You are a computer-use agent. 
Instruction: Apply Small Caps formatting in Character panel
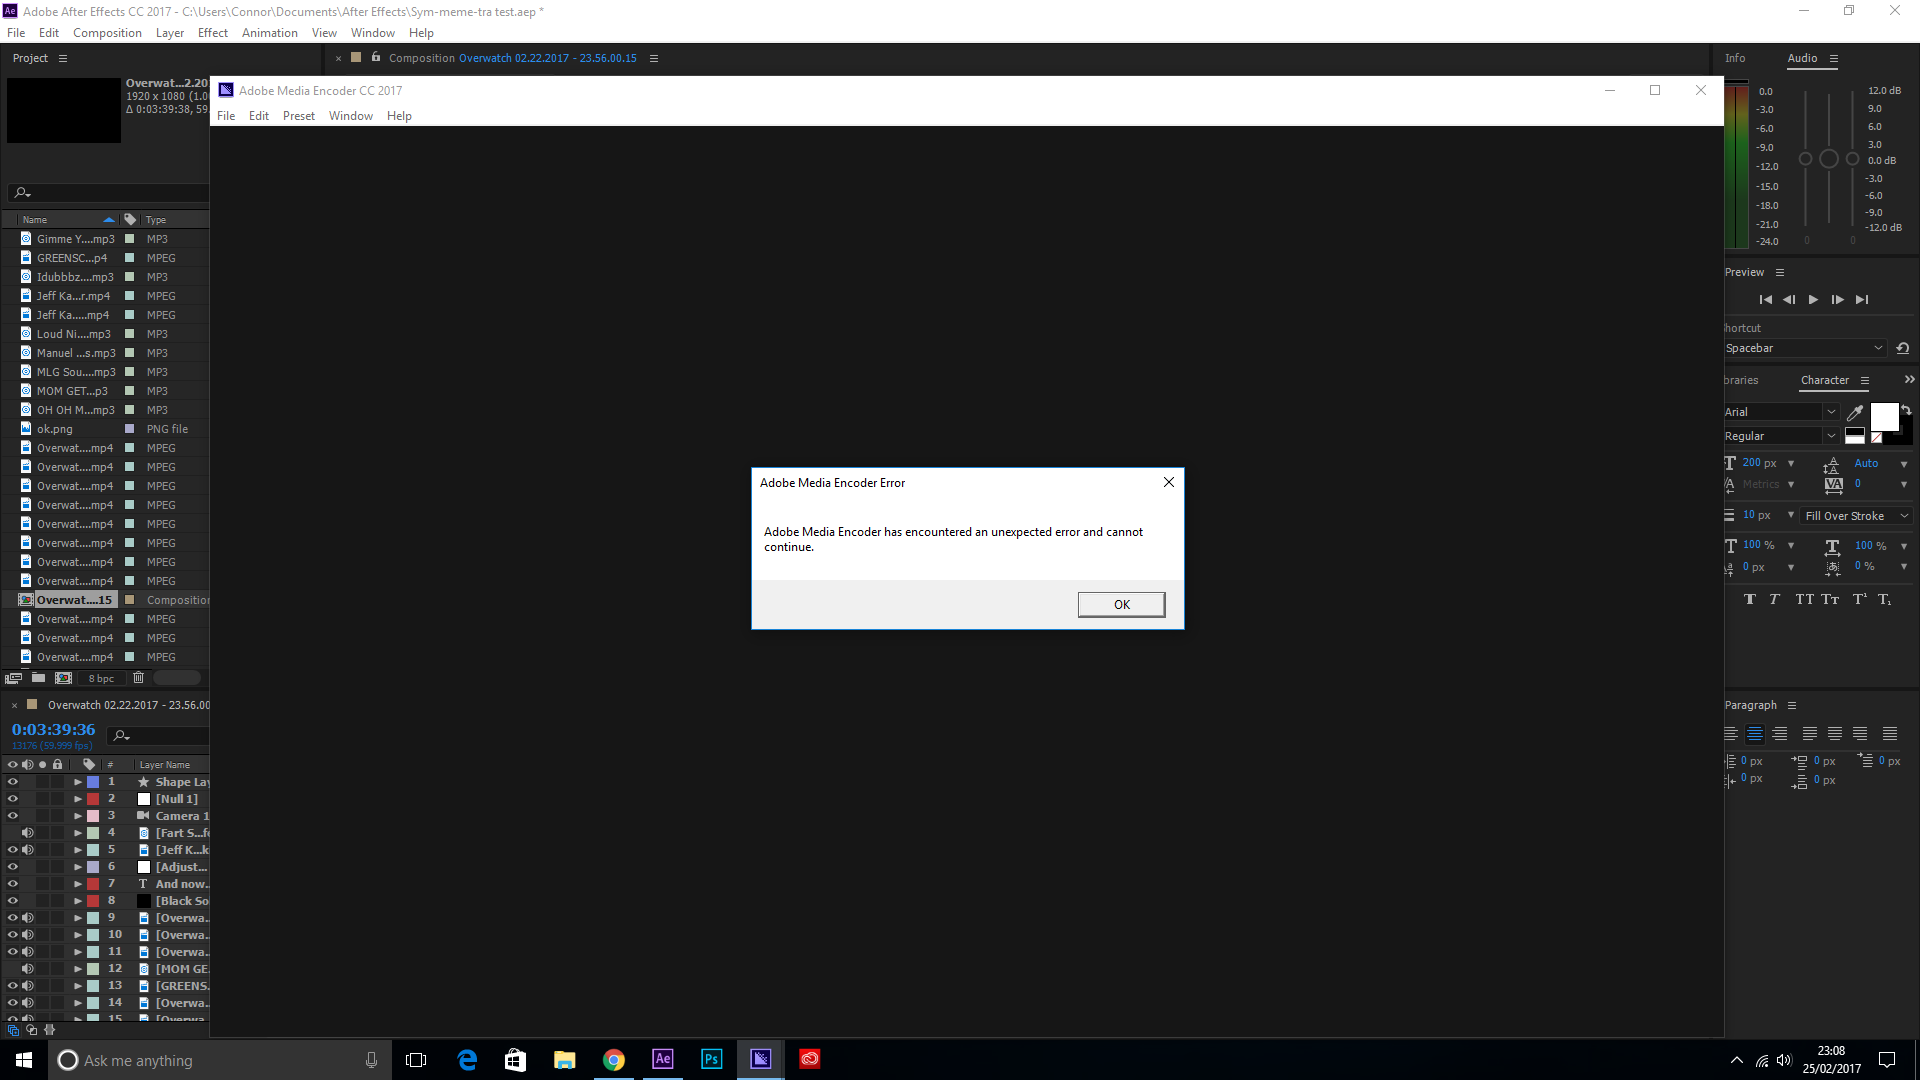pyautogui.click(x=1831, y=599)
